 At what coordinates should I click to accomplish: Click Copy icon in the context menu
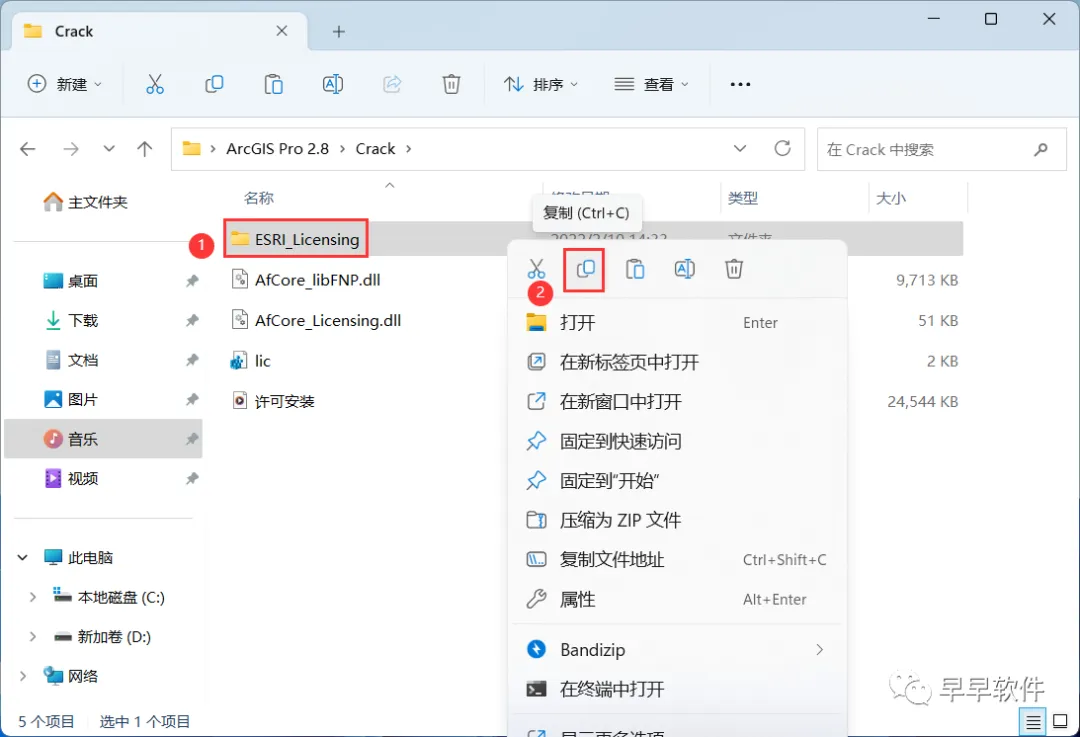point(585,269)
